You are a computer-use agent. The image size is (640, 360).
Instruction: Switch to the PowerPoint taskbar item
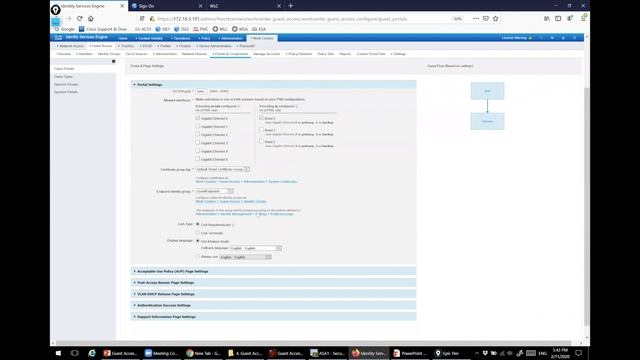click(409, 353)
